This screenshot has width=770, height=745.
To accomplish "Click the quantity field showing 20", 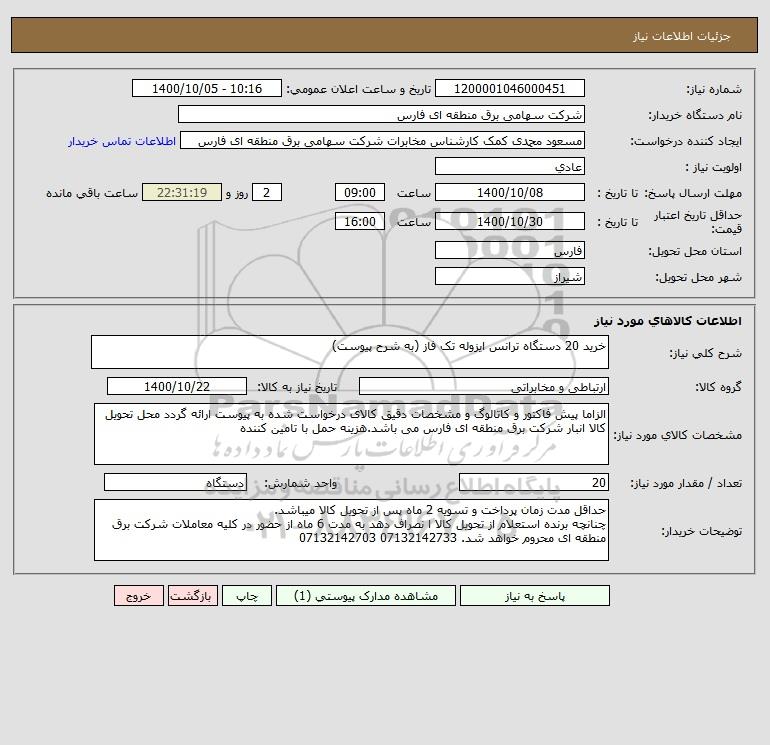I will (x=534, y=482).
